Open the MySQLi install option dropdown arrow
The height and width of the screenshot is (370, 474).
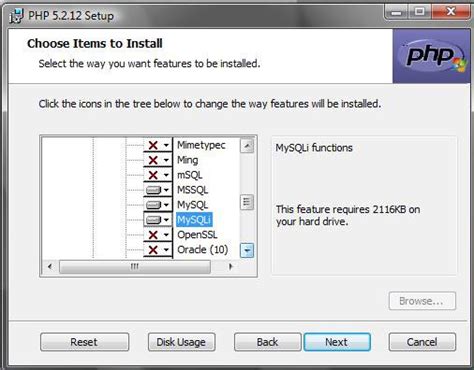[166, 220]
